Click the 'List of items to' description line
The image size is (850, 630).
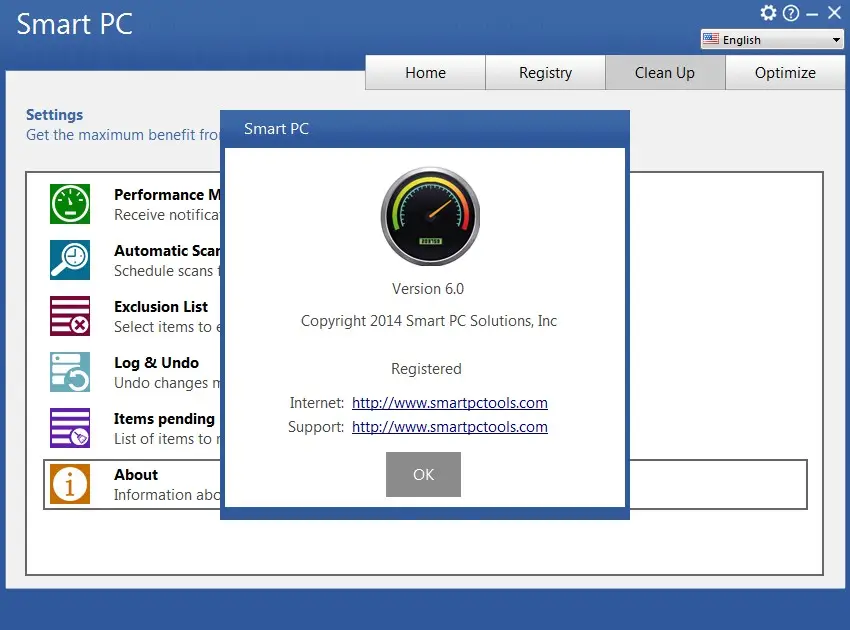[167, 439]
